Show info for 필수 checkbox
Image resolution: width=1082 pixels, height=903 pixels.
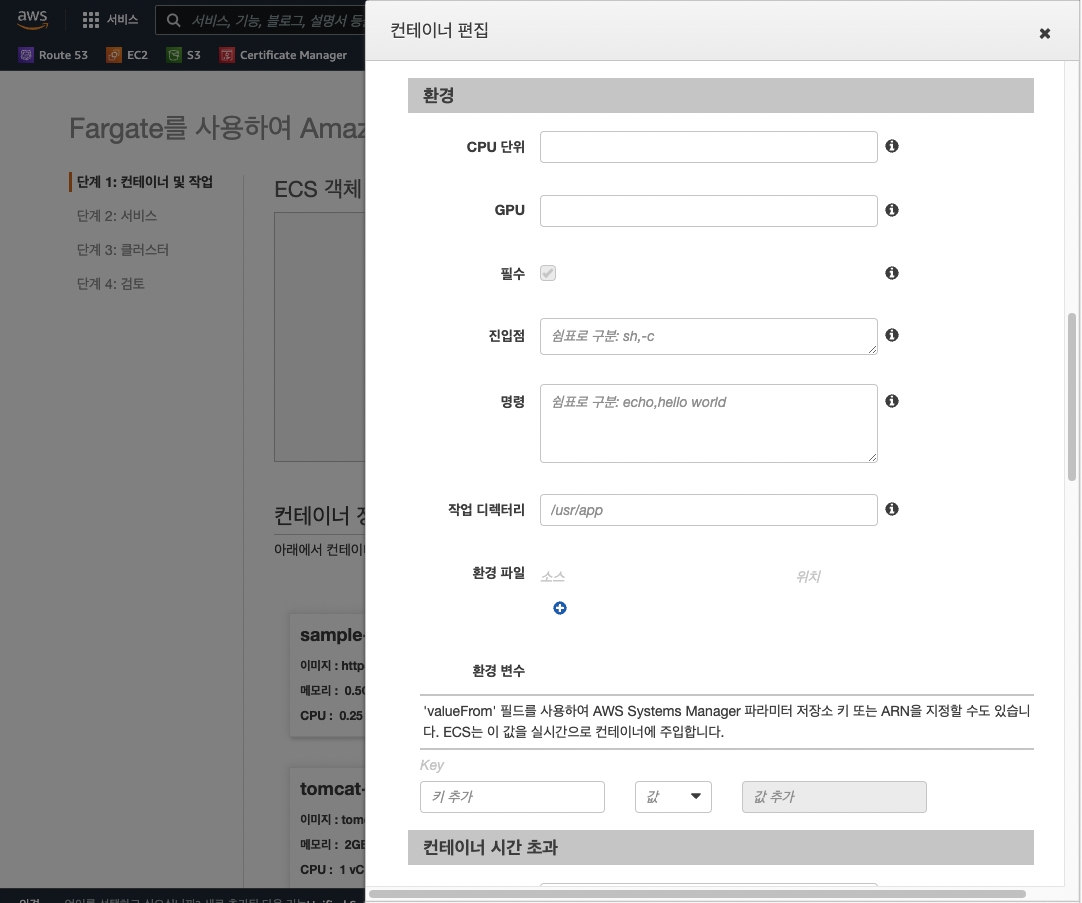pyautogui.click(x=892, y=273)
